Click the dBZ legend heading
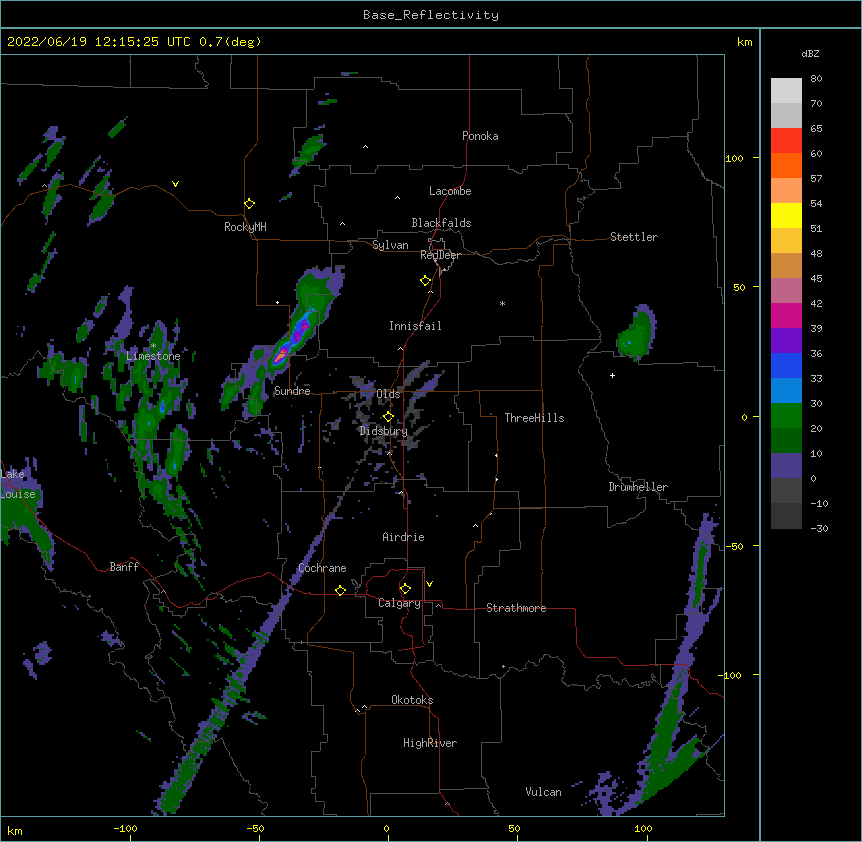The width and height of the screenshot is (862, 842). click(810, 53)
